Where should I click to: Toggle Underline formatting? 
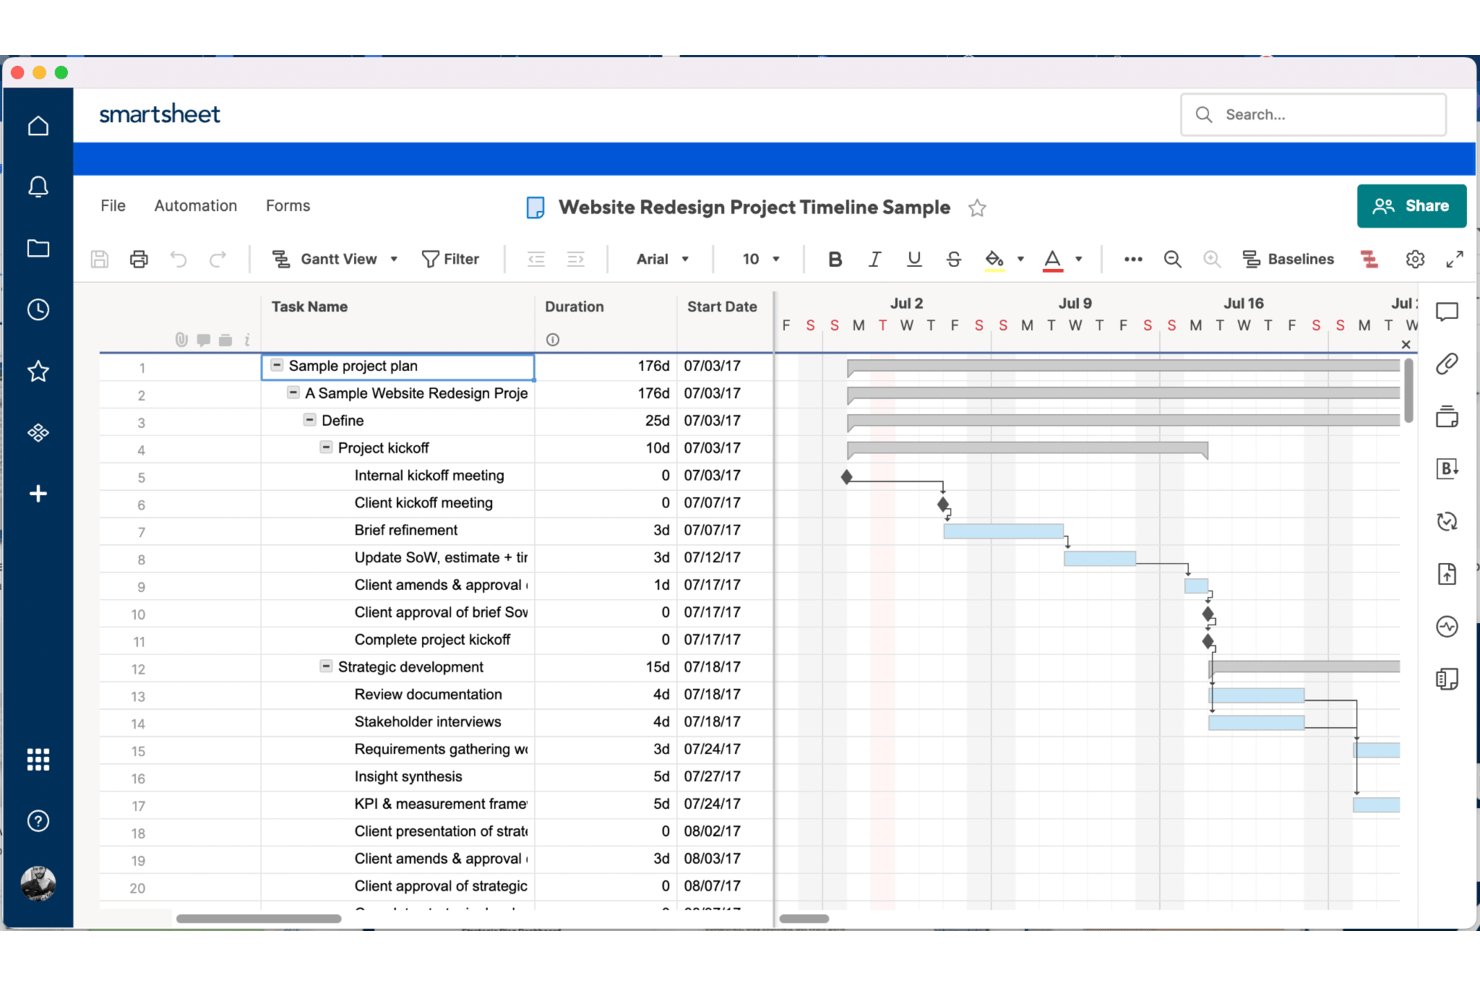914,259
